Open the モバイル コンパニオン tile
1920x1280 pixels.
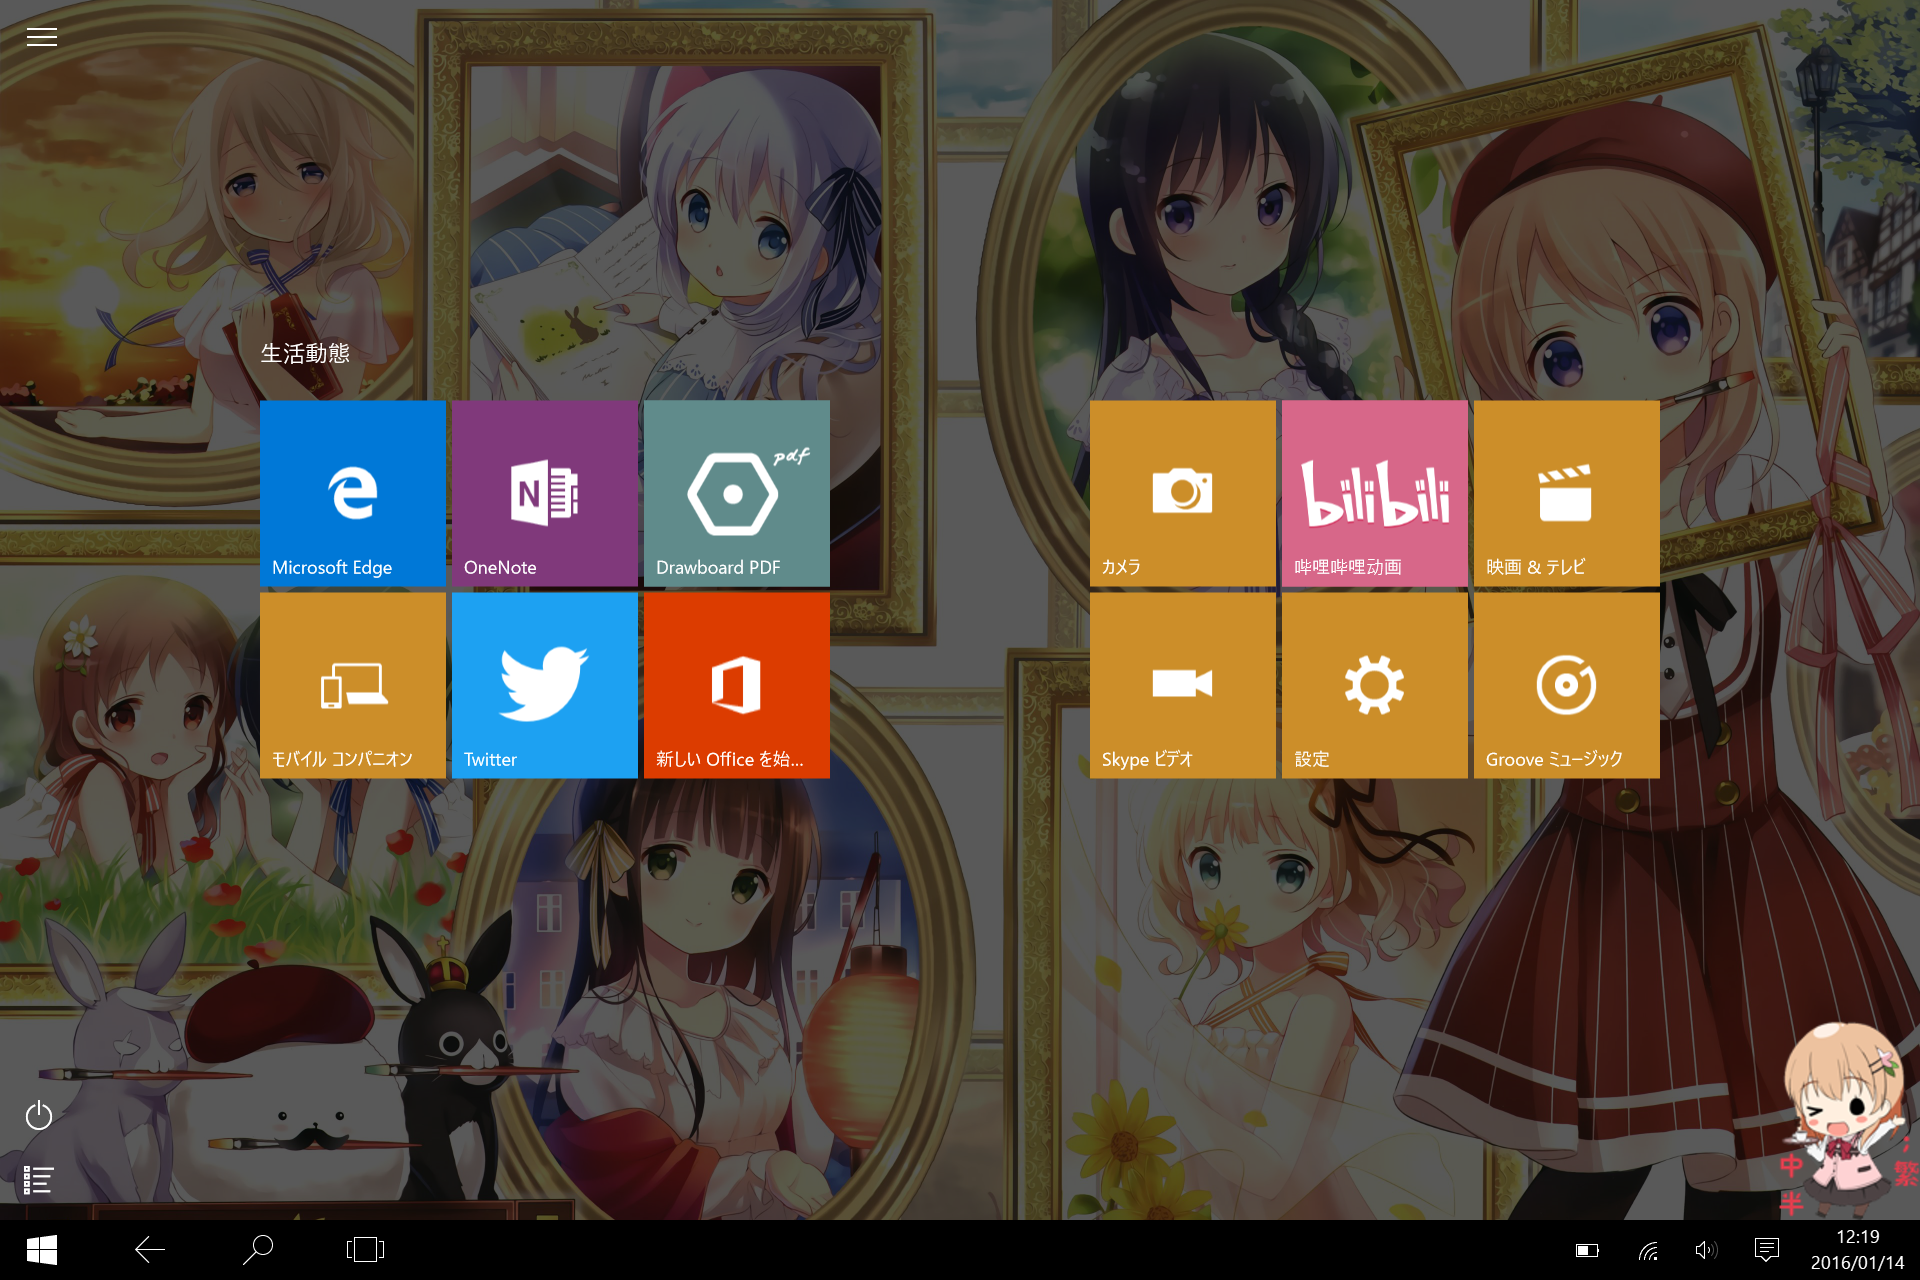click(x=352, y=685)
